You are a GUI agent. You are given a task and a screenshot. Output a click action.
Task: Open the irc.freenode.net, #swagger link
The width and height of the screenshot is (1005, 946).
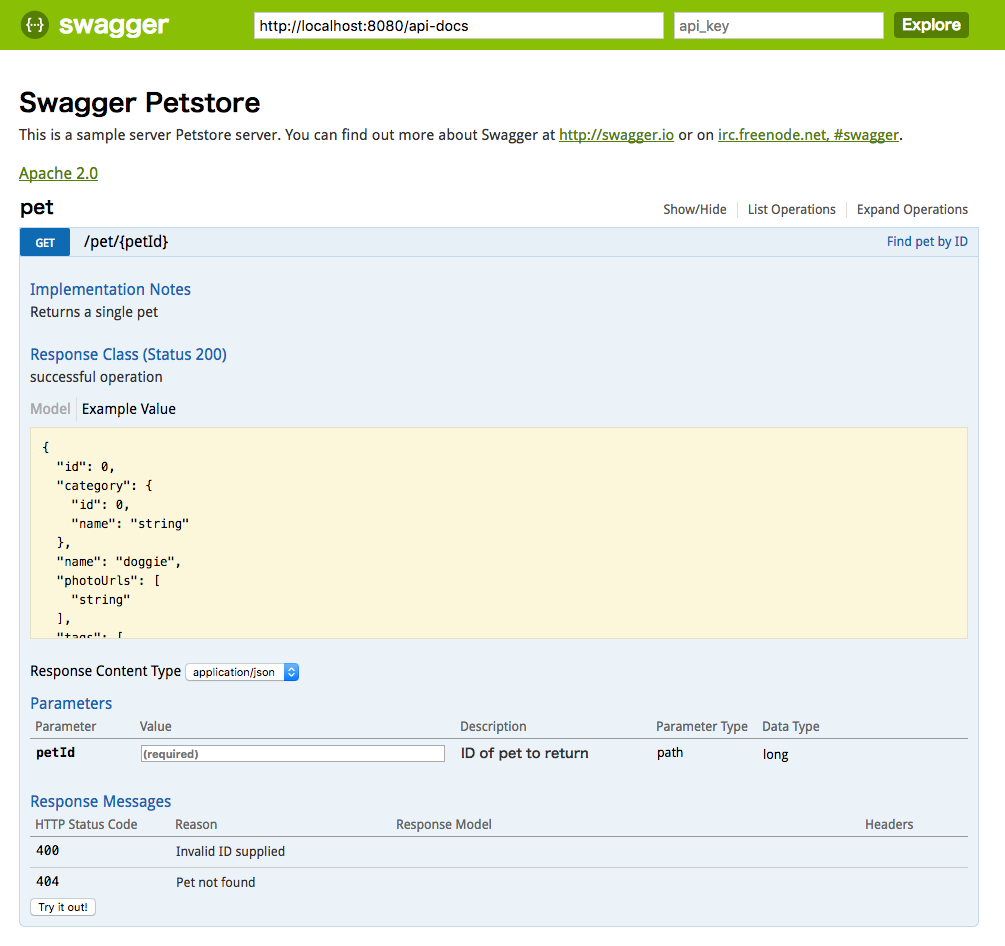tap(808, 135)
